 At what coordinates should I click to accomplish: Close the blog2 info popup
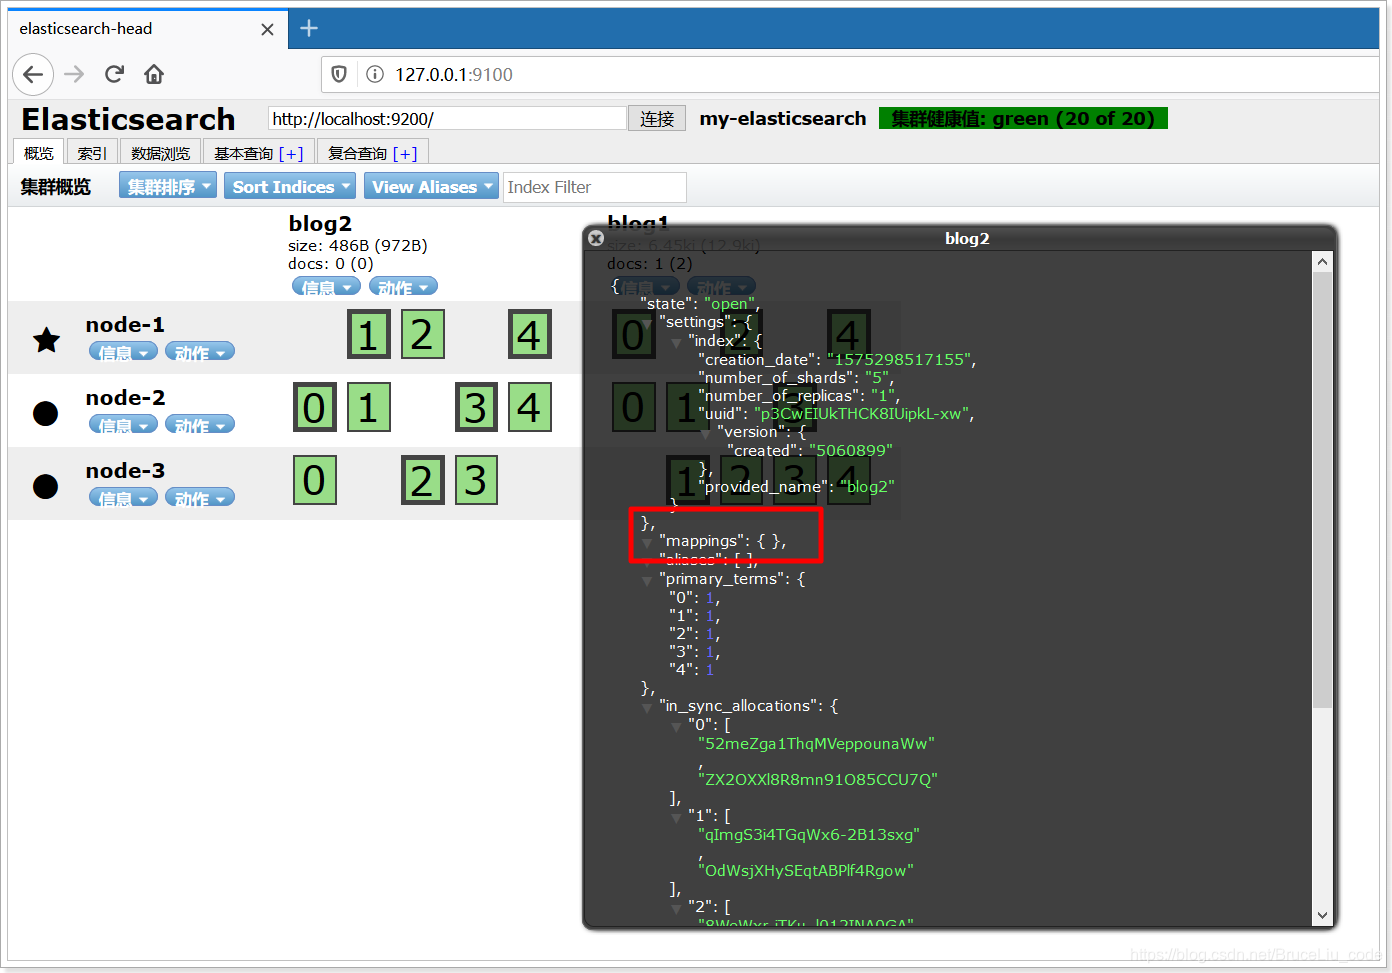(596, 238)
